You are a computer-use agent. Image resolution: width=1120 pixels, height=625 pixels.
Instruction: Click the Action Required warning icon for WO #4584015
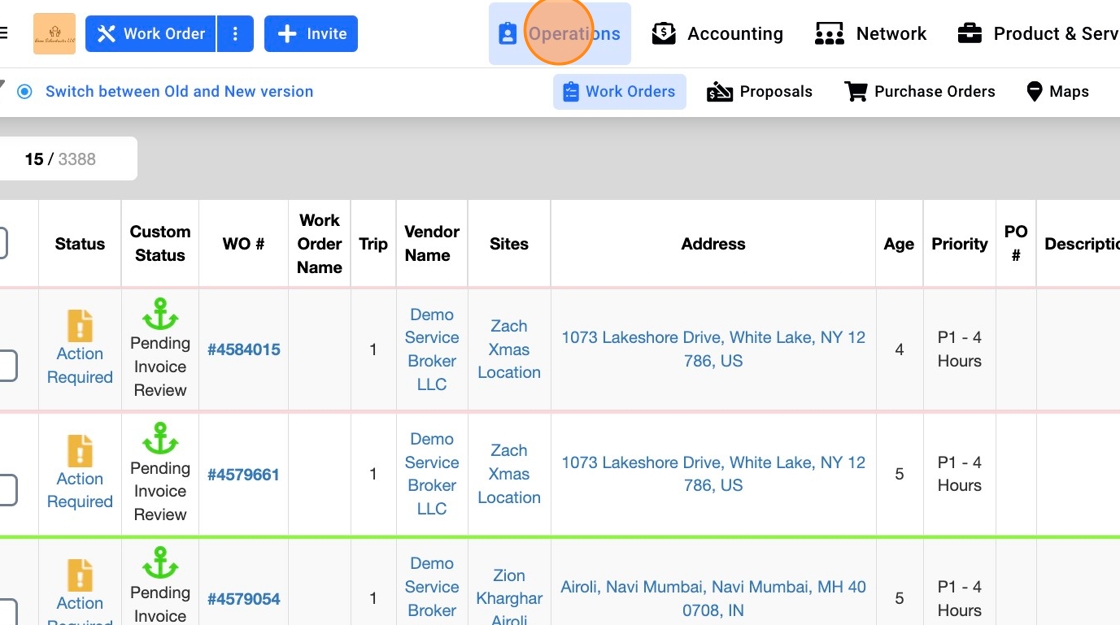(x=80, y=326)
